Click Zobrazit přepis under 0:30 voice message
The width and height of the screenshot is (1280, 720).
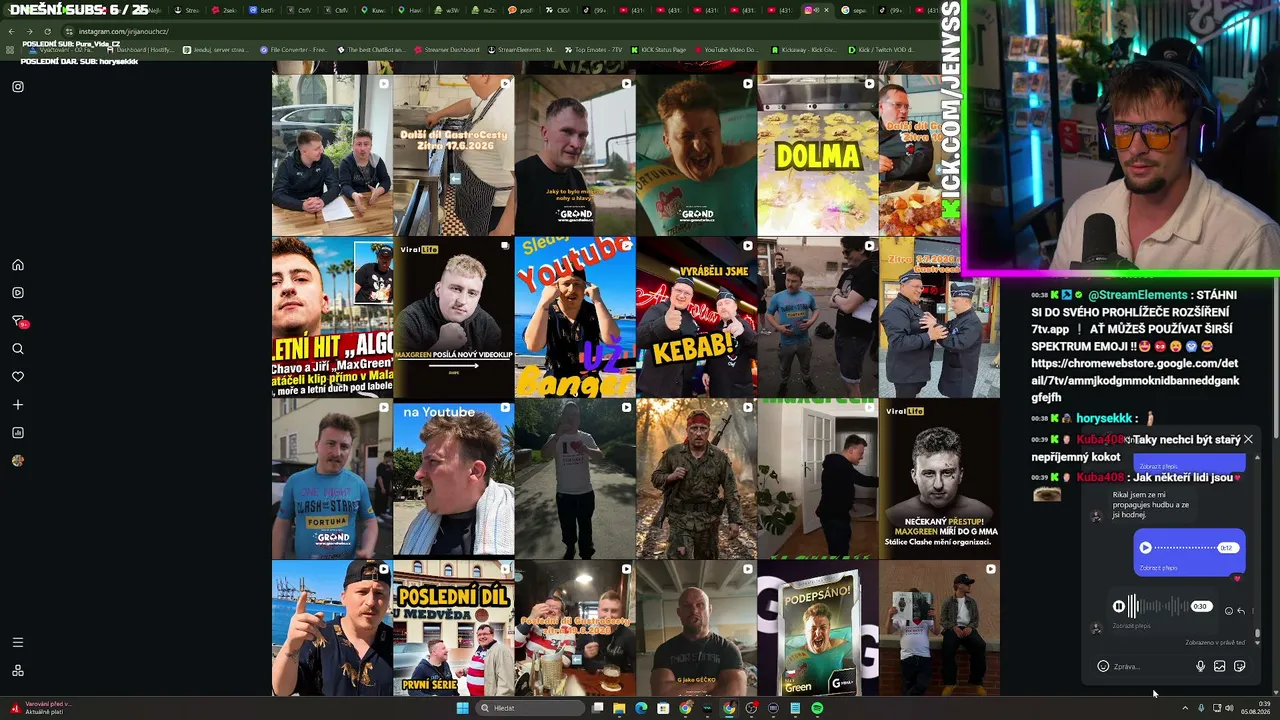(x=1131, y=626)
